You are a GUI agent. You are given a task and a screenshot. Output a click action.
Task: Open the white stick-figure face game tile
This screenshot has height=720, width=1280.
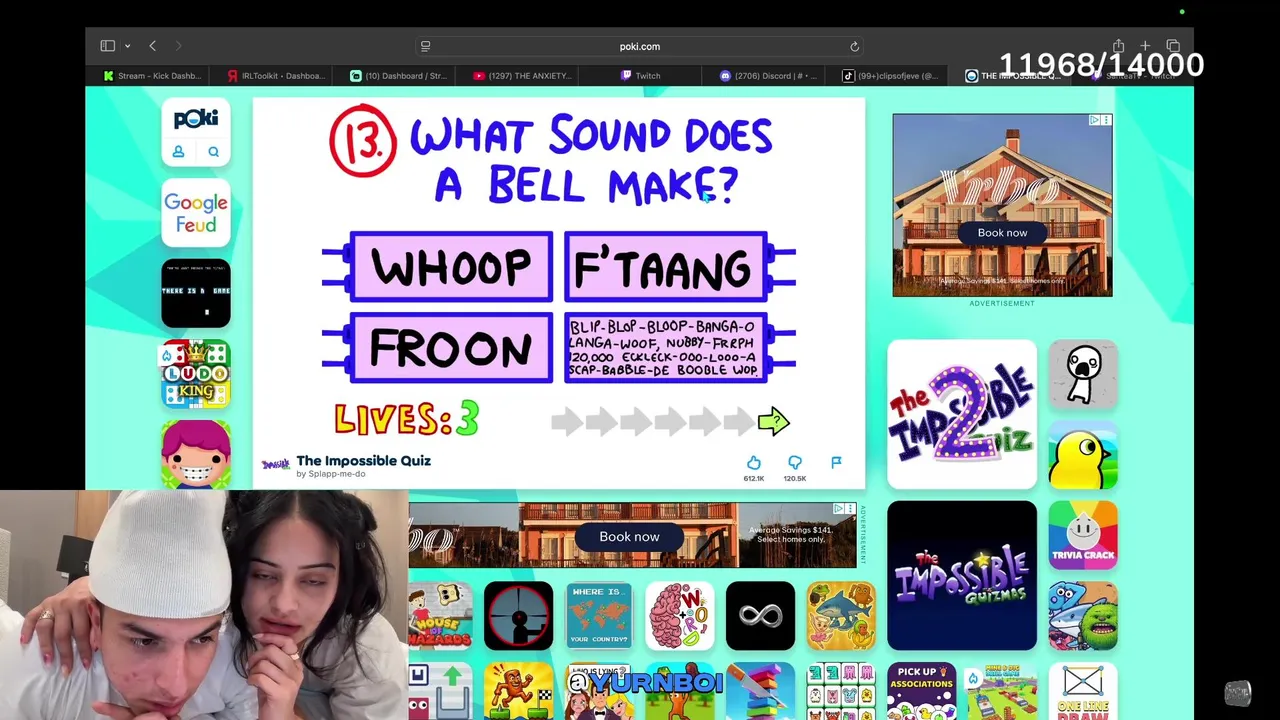[x=1083, y=374]
